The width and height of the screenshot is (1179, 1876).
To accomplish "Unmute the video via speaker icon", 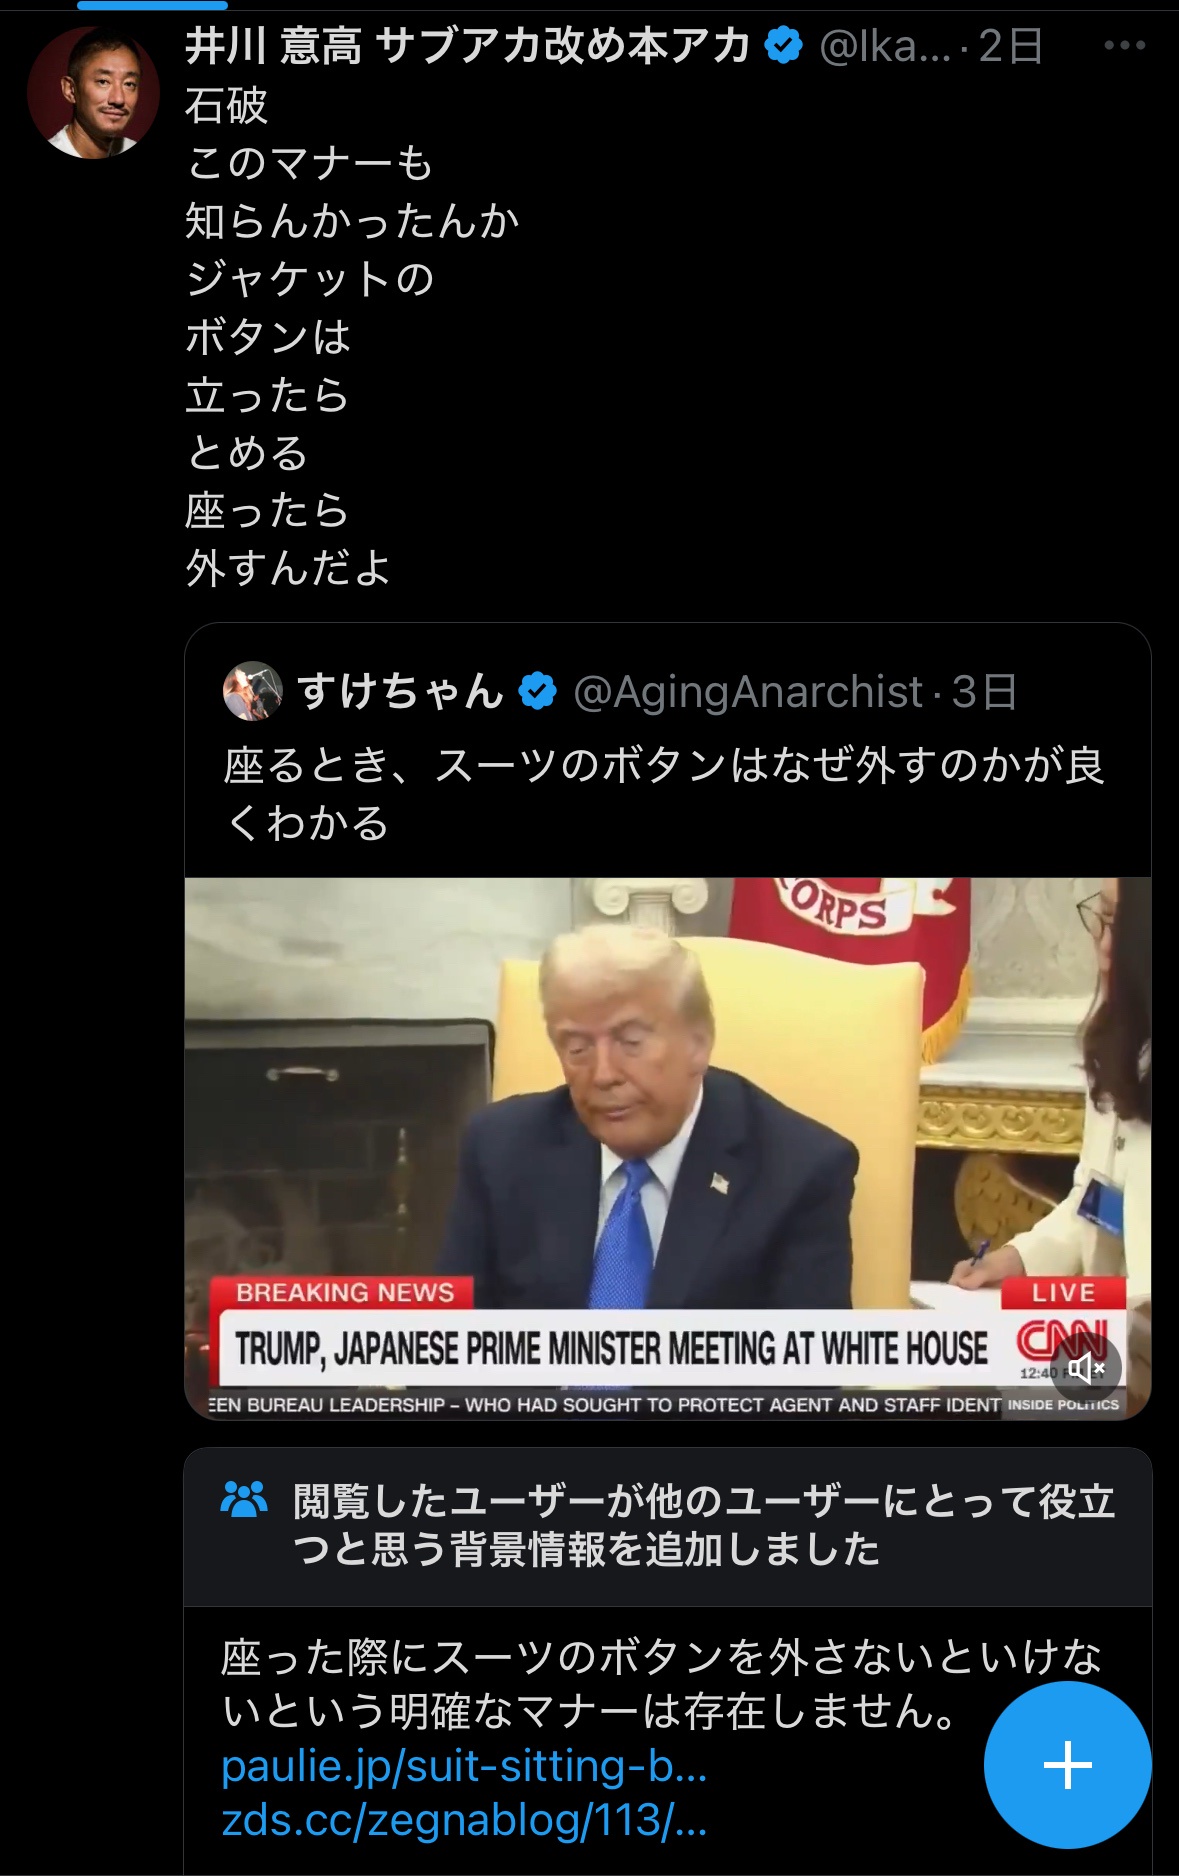I will tap(1086, 1367).
